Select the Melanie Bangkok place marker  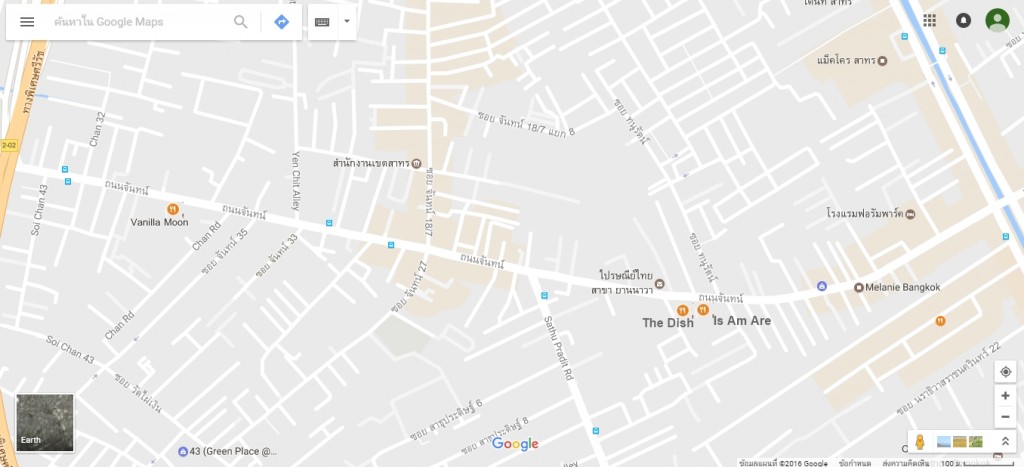tap(859, 287)
